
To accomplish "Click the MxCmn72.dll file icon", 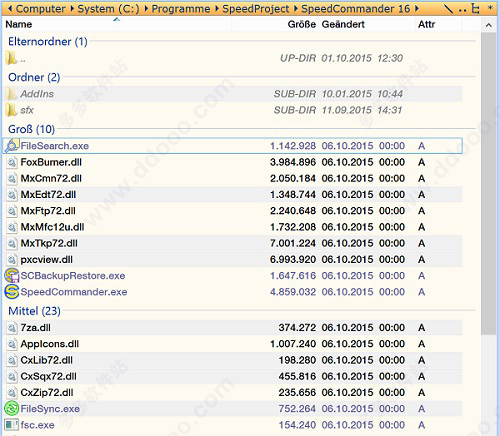I will (x=12, y=178).
